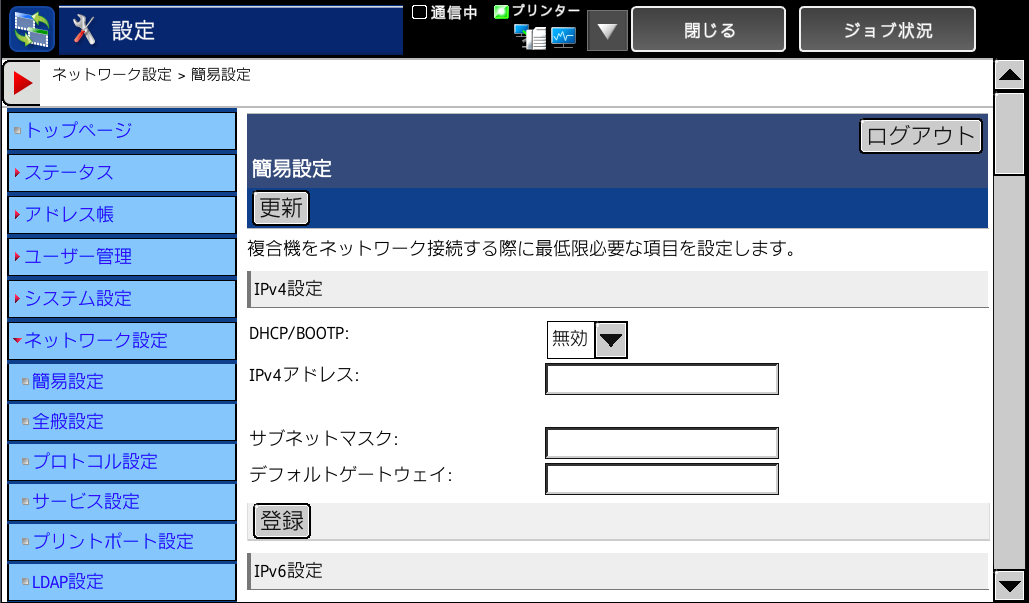Image resolution: width=1029 pixels, height=603 pixels.
Task: Click the down arrow next to printer status
Action: tap(607, 29)
